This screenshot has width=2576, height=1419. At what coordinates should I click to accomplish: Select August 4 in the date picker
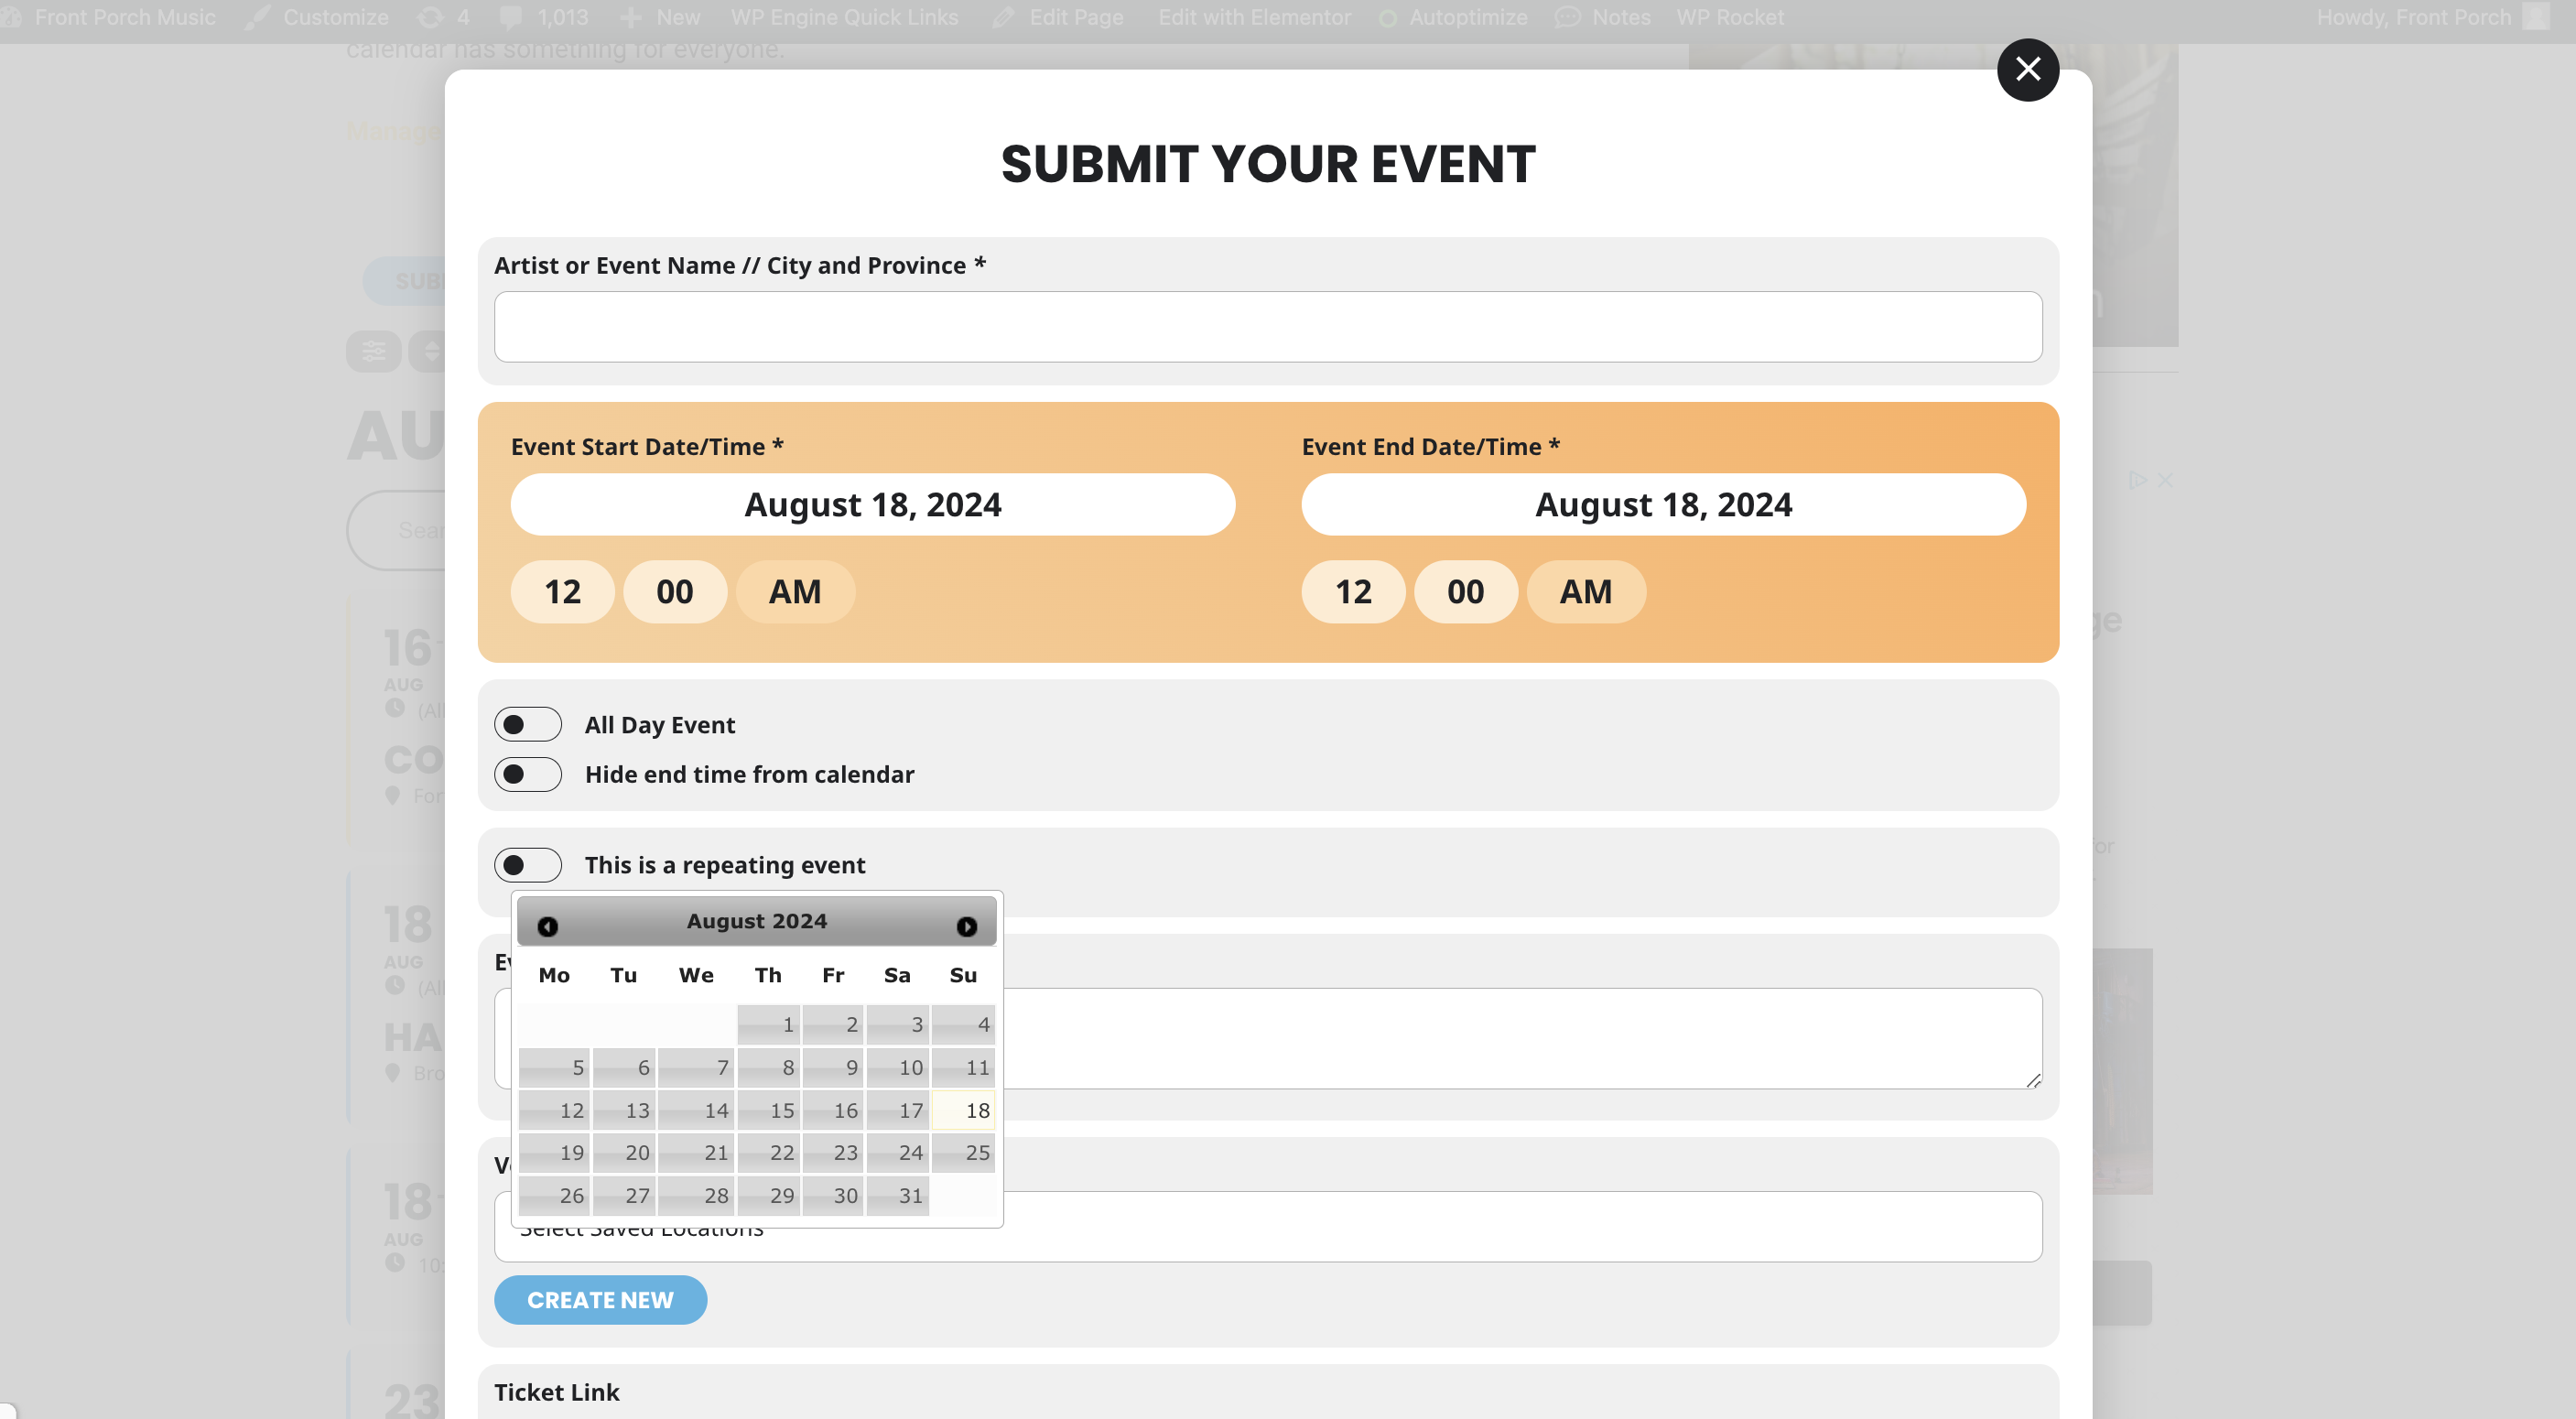964,1024
